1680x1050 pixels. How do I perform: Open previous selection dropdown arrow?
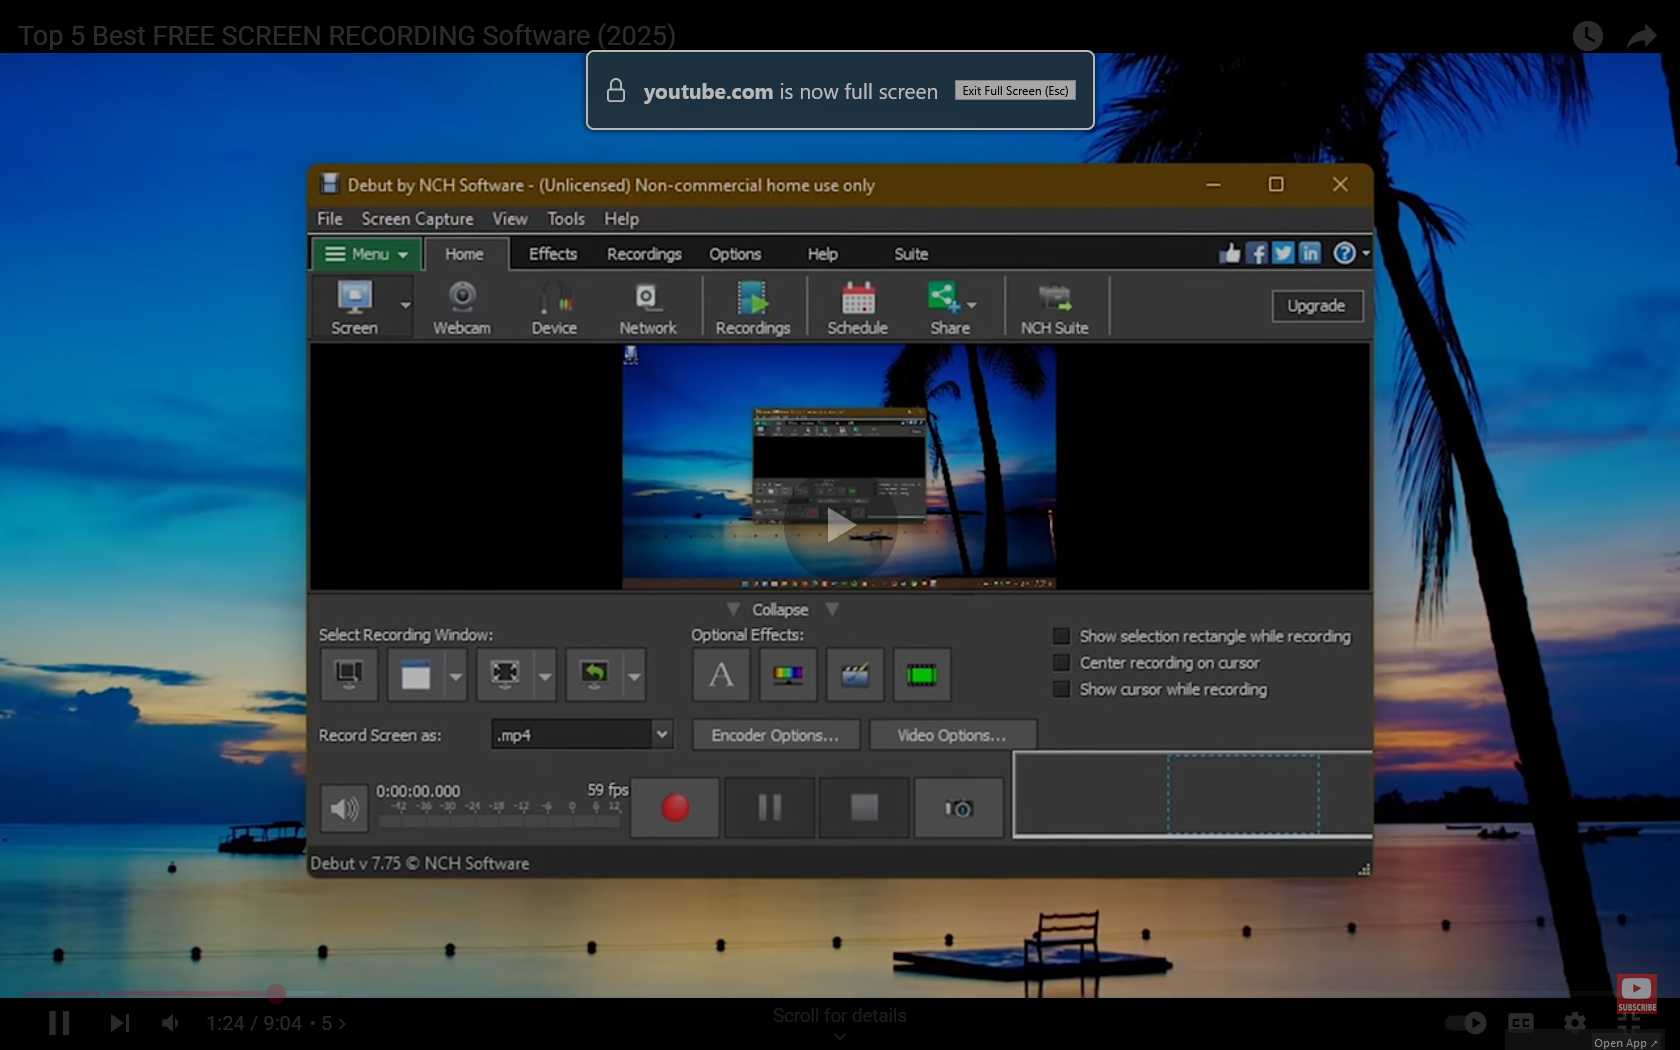[x=634, y=676]
